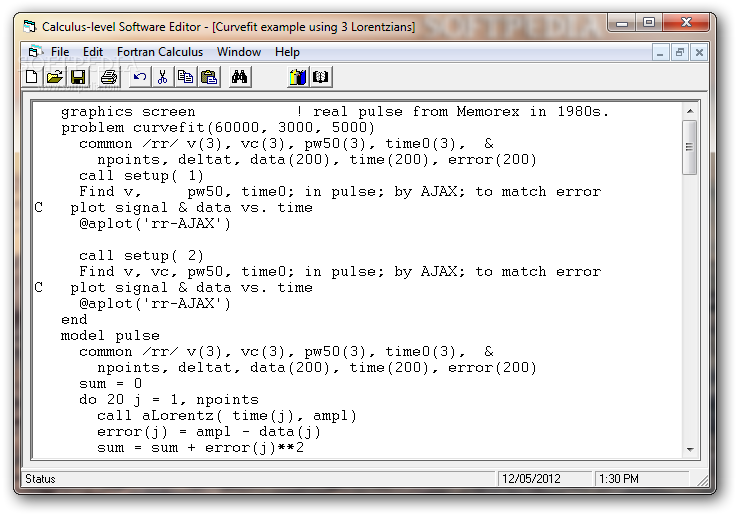Click the scrollbar down arrow

(x=690, y=450)
